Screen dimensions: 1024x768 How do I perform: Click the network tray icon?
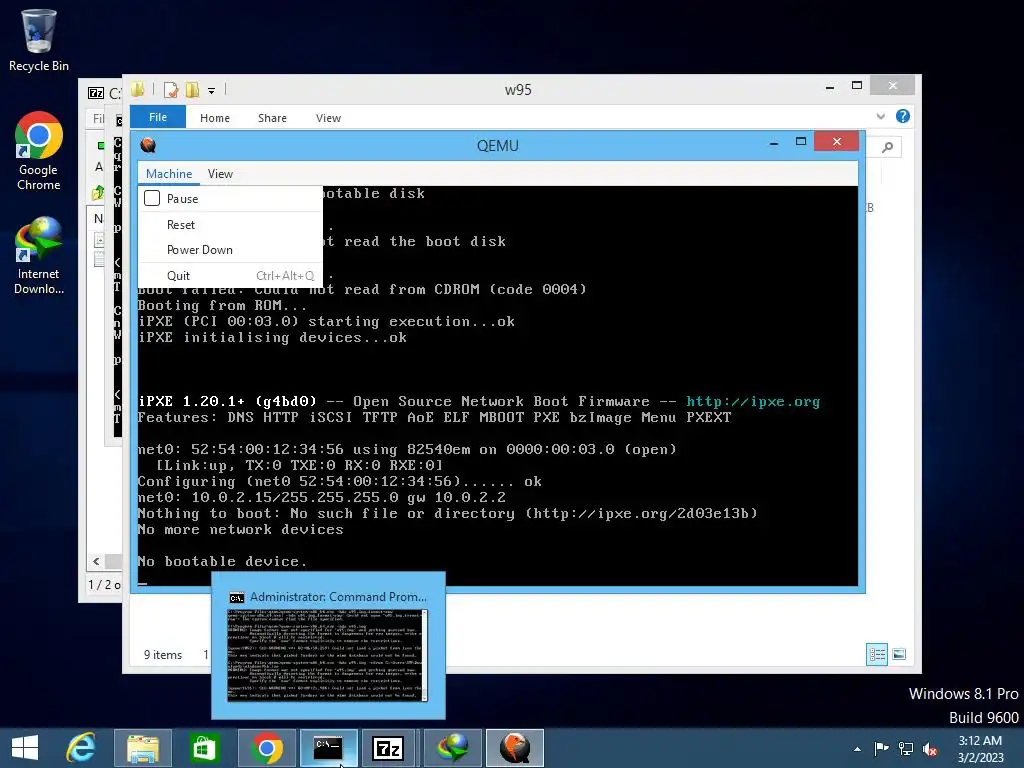click(x=906, y=749)
